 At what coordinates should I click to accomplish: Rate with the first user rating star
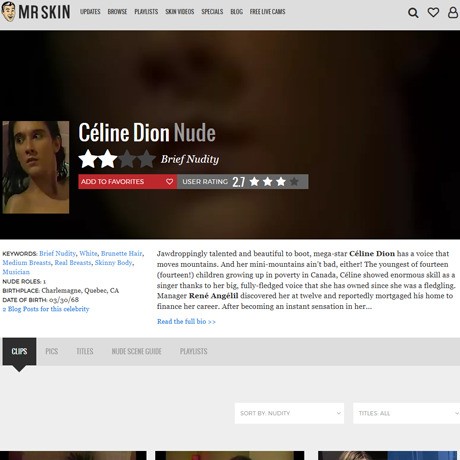254,182
